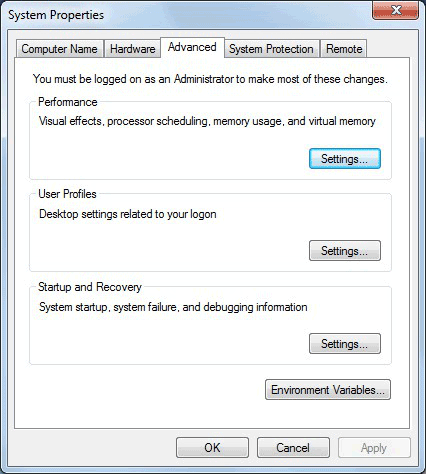Click the Administrator logon notice text
426x474 pixels.
210,79
